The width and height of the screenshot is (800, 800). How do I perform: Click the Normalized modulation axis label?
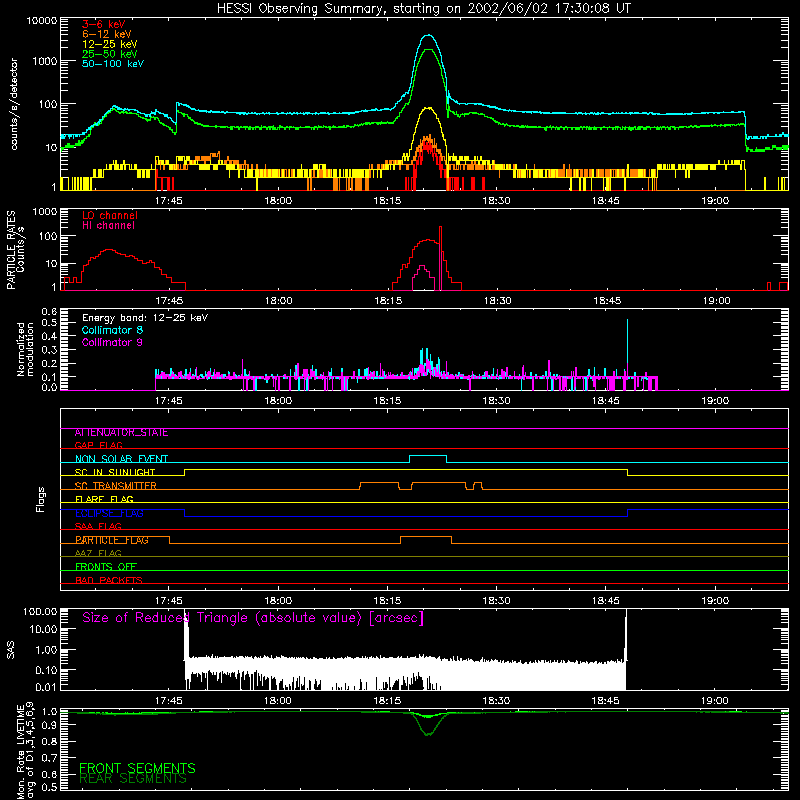click(x=25, y=349)
